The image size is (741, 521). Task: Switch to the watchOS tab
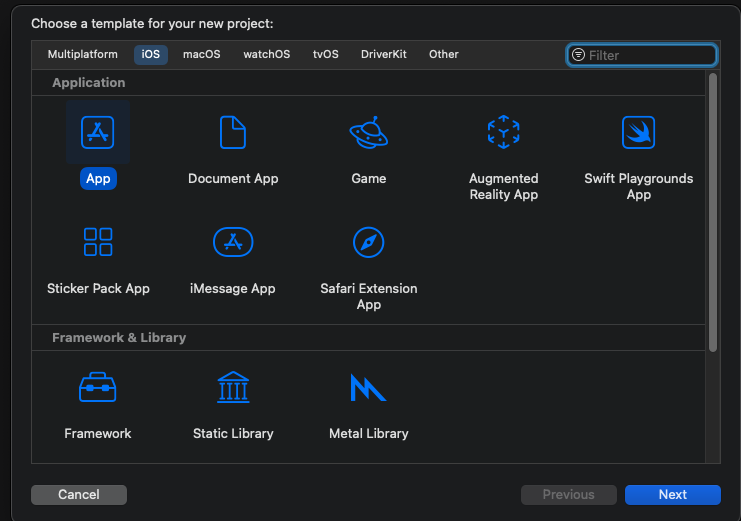click(x=267, y=54)
